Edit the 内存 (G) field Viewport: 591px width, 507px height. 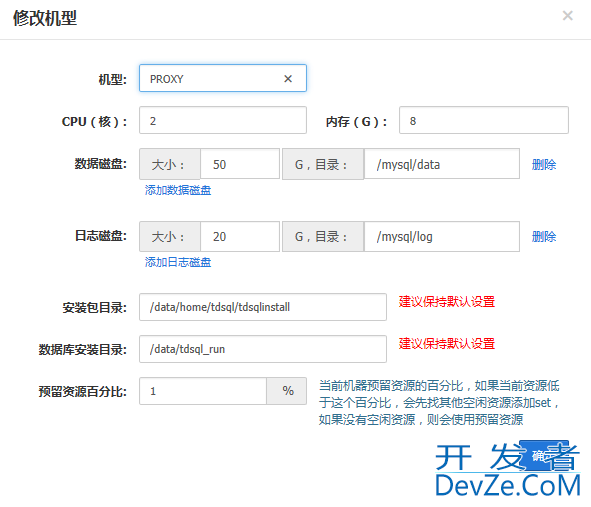pos(484,120)
